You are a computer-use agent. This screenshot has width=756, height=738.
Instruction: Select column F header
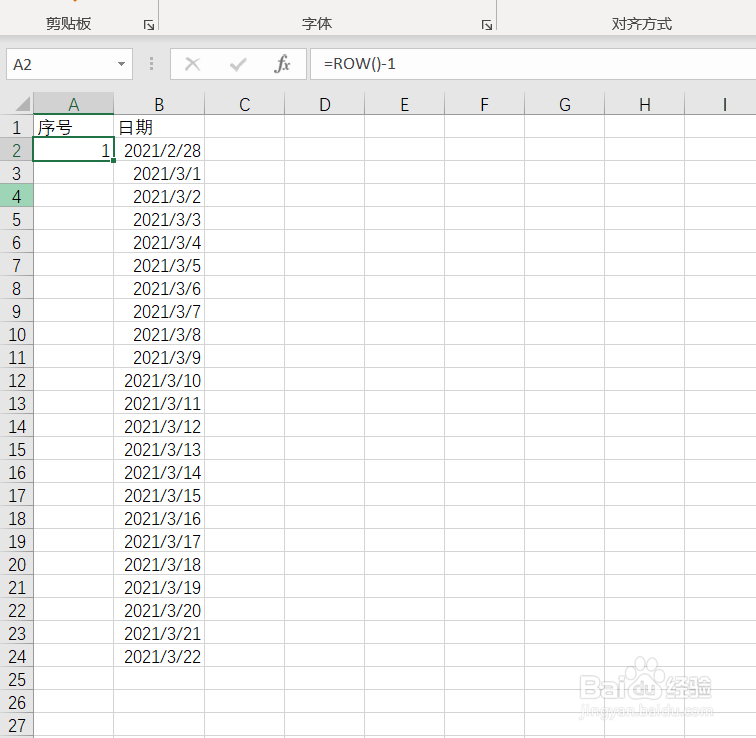coord(485,104)
